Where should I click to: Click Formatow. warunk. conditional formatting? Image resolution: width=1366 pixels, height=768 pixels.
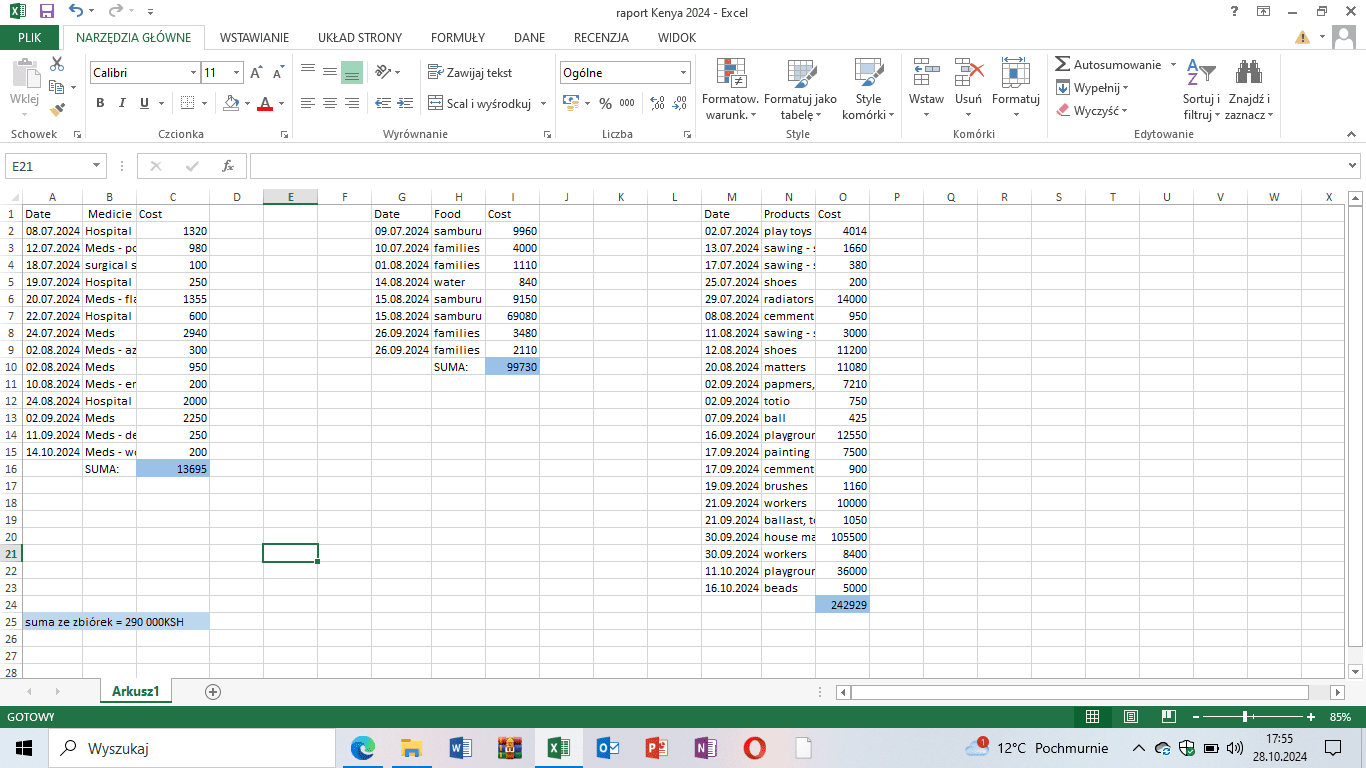[x=730, y=89]
